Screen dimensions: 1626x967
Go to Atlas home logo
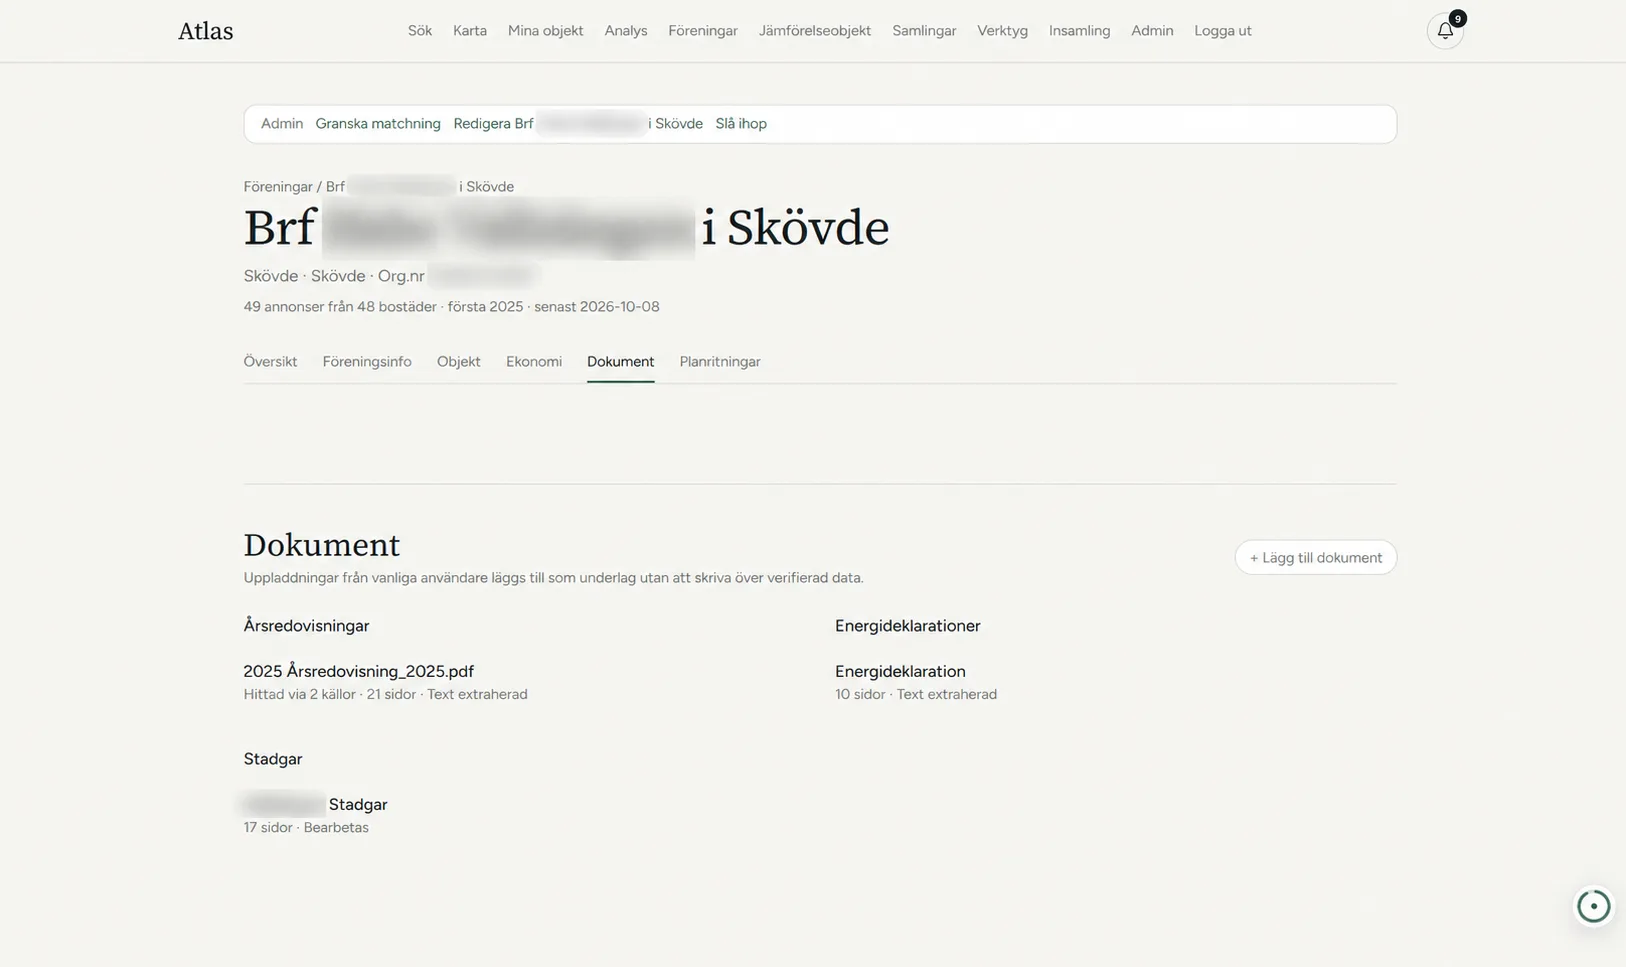click(206, 31)
